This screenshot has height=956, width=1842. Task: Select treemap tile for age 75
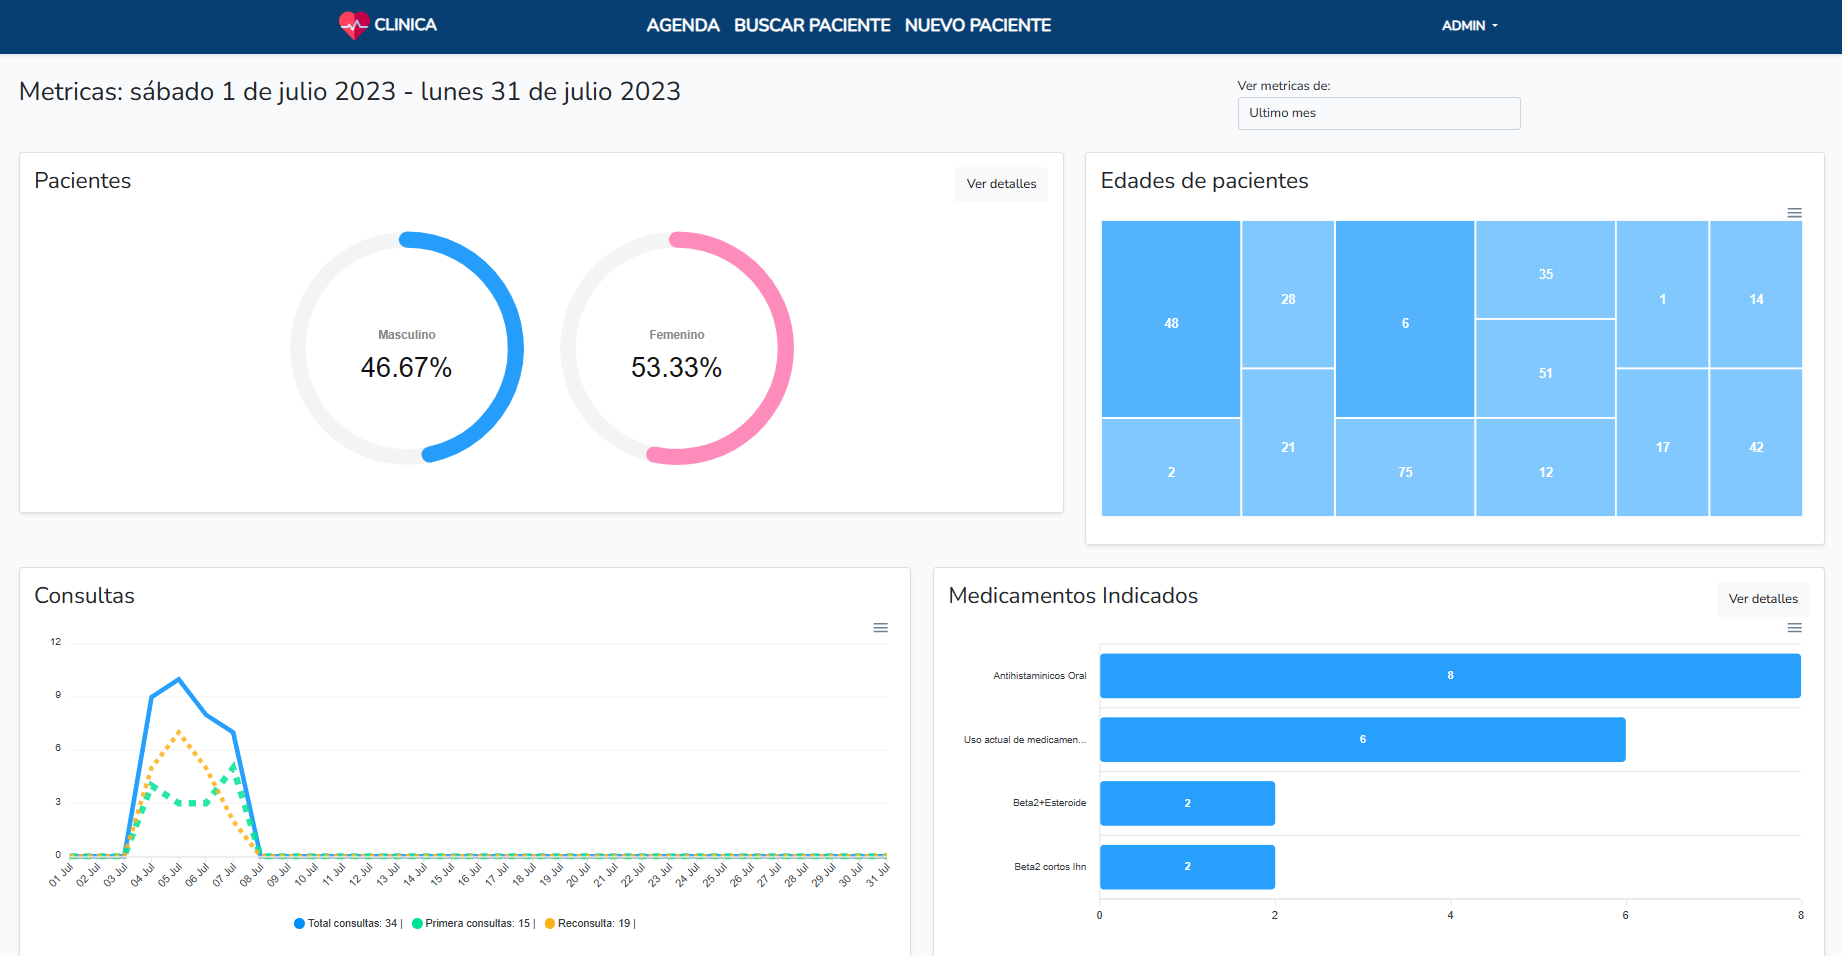coord(1405,467)
